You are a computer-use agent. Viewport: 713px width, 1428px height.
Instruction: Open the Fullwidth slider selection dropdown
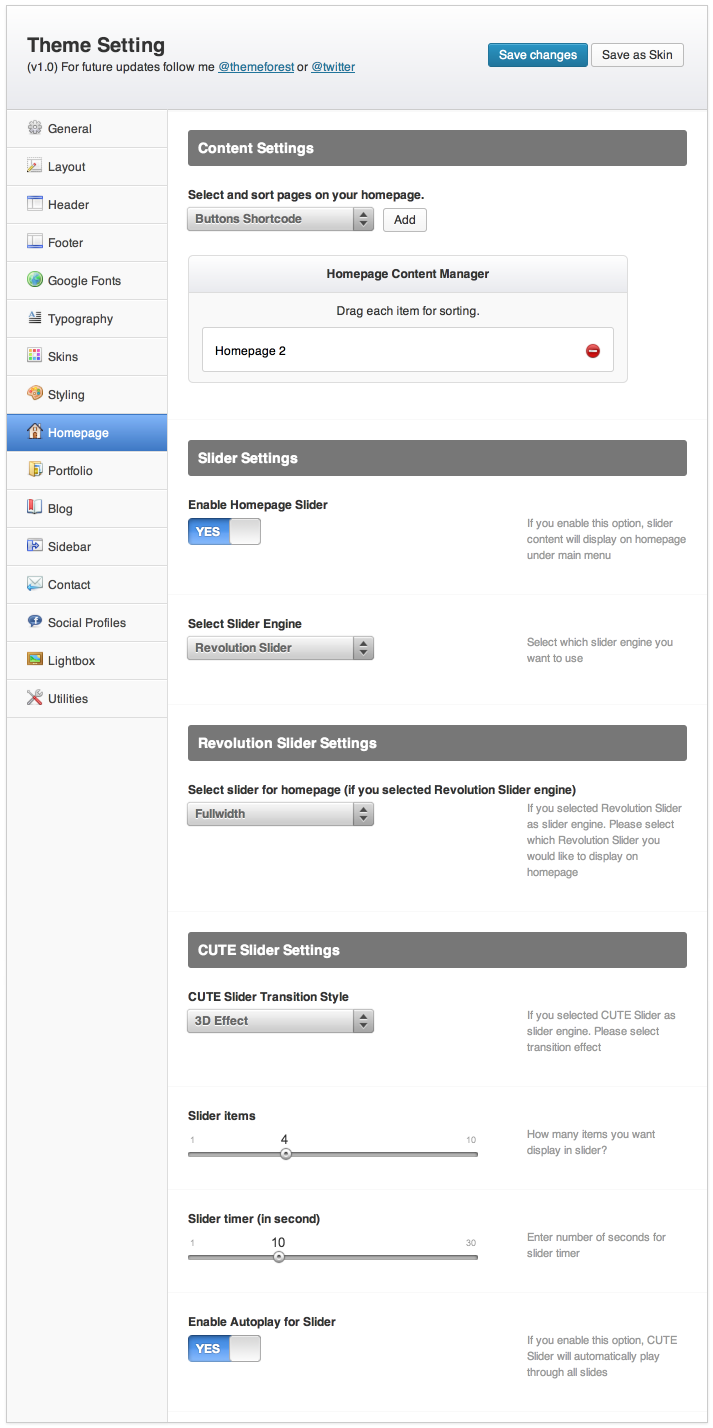(x=280, y=814)
